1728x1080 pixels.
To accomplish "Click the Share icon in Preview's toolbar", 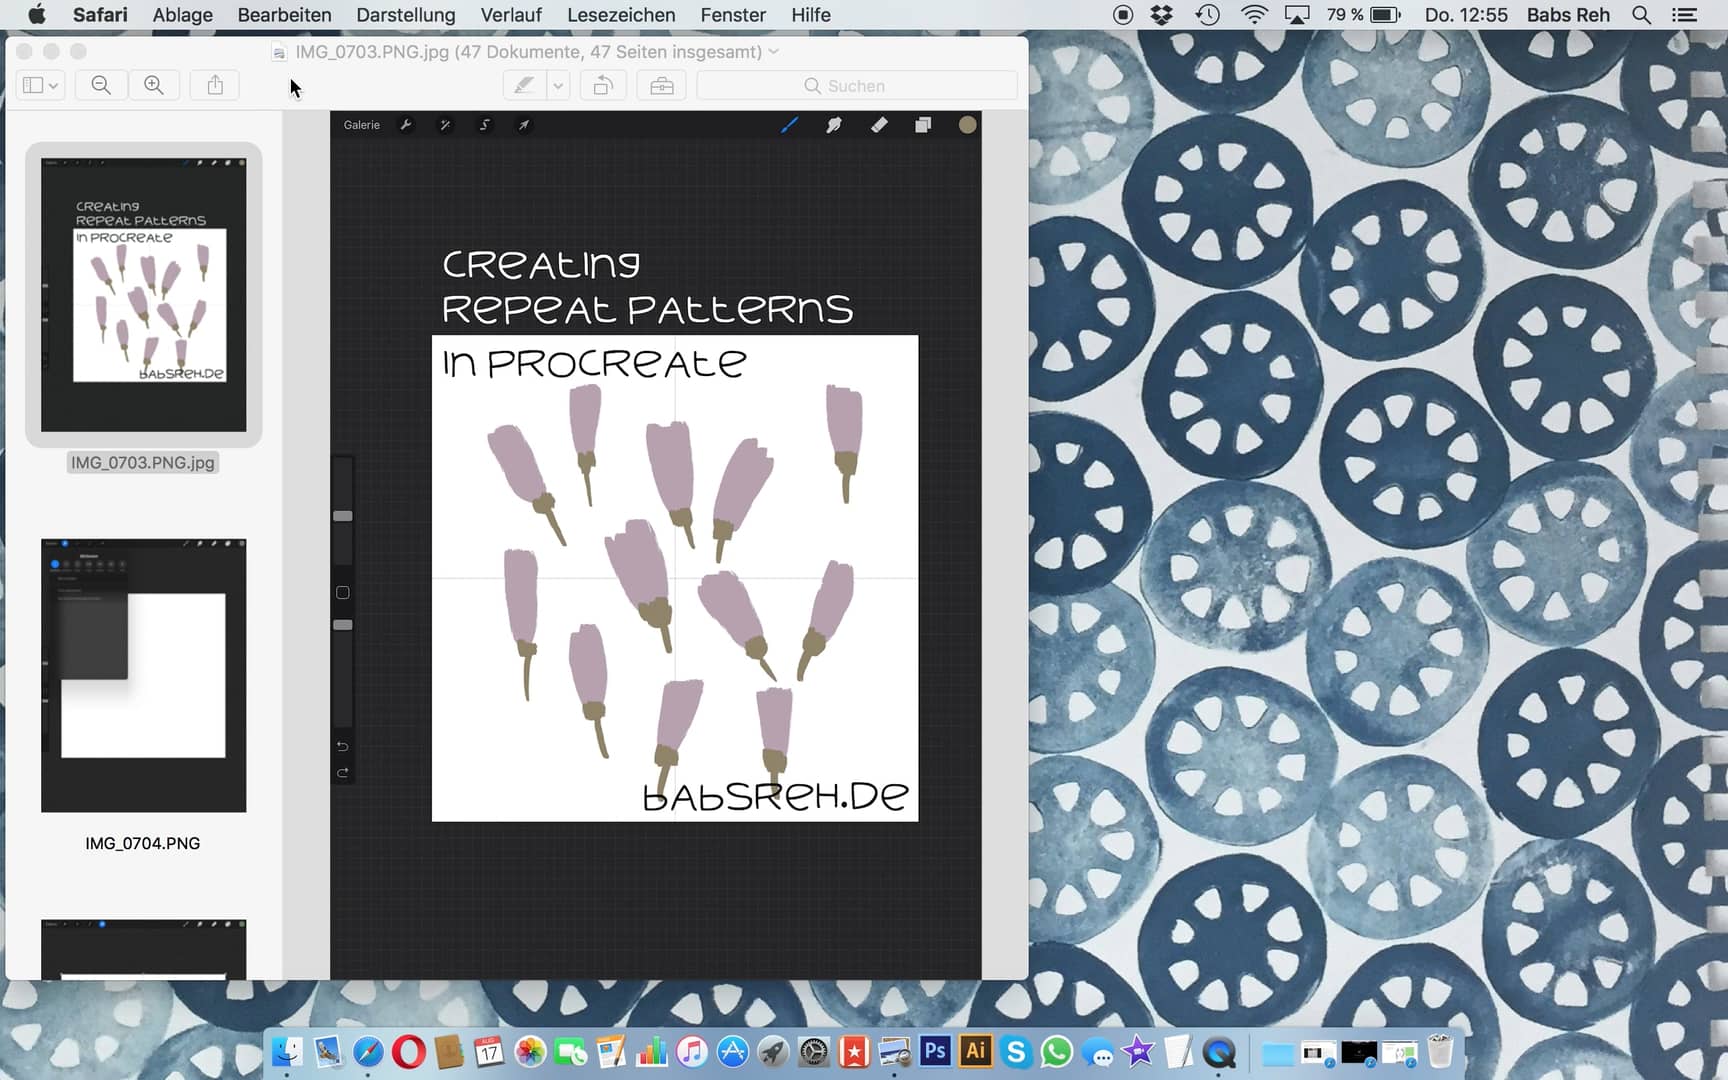I will pos(215,85).
